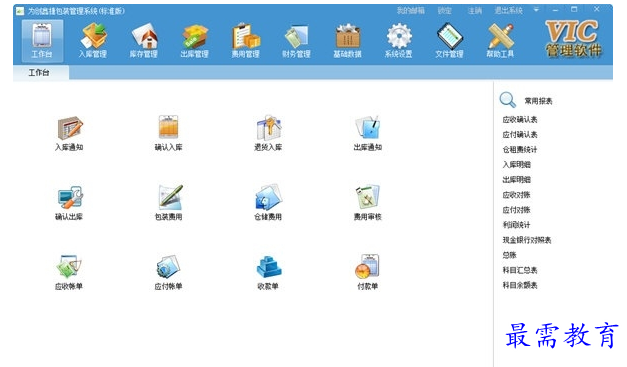Viewport: 627px width, 367px height.
Task: Open the 科目汇总表 report
Action: (520, 270)
